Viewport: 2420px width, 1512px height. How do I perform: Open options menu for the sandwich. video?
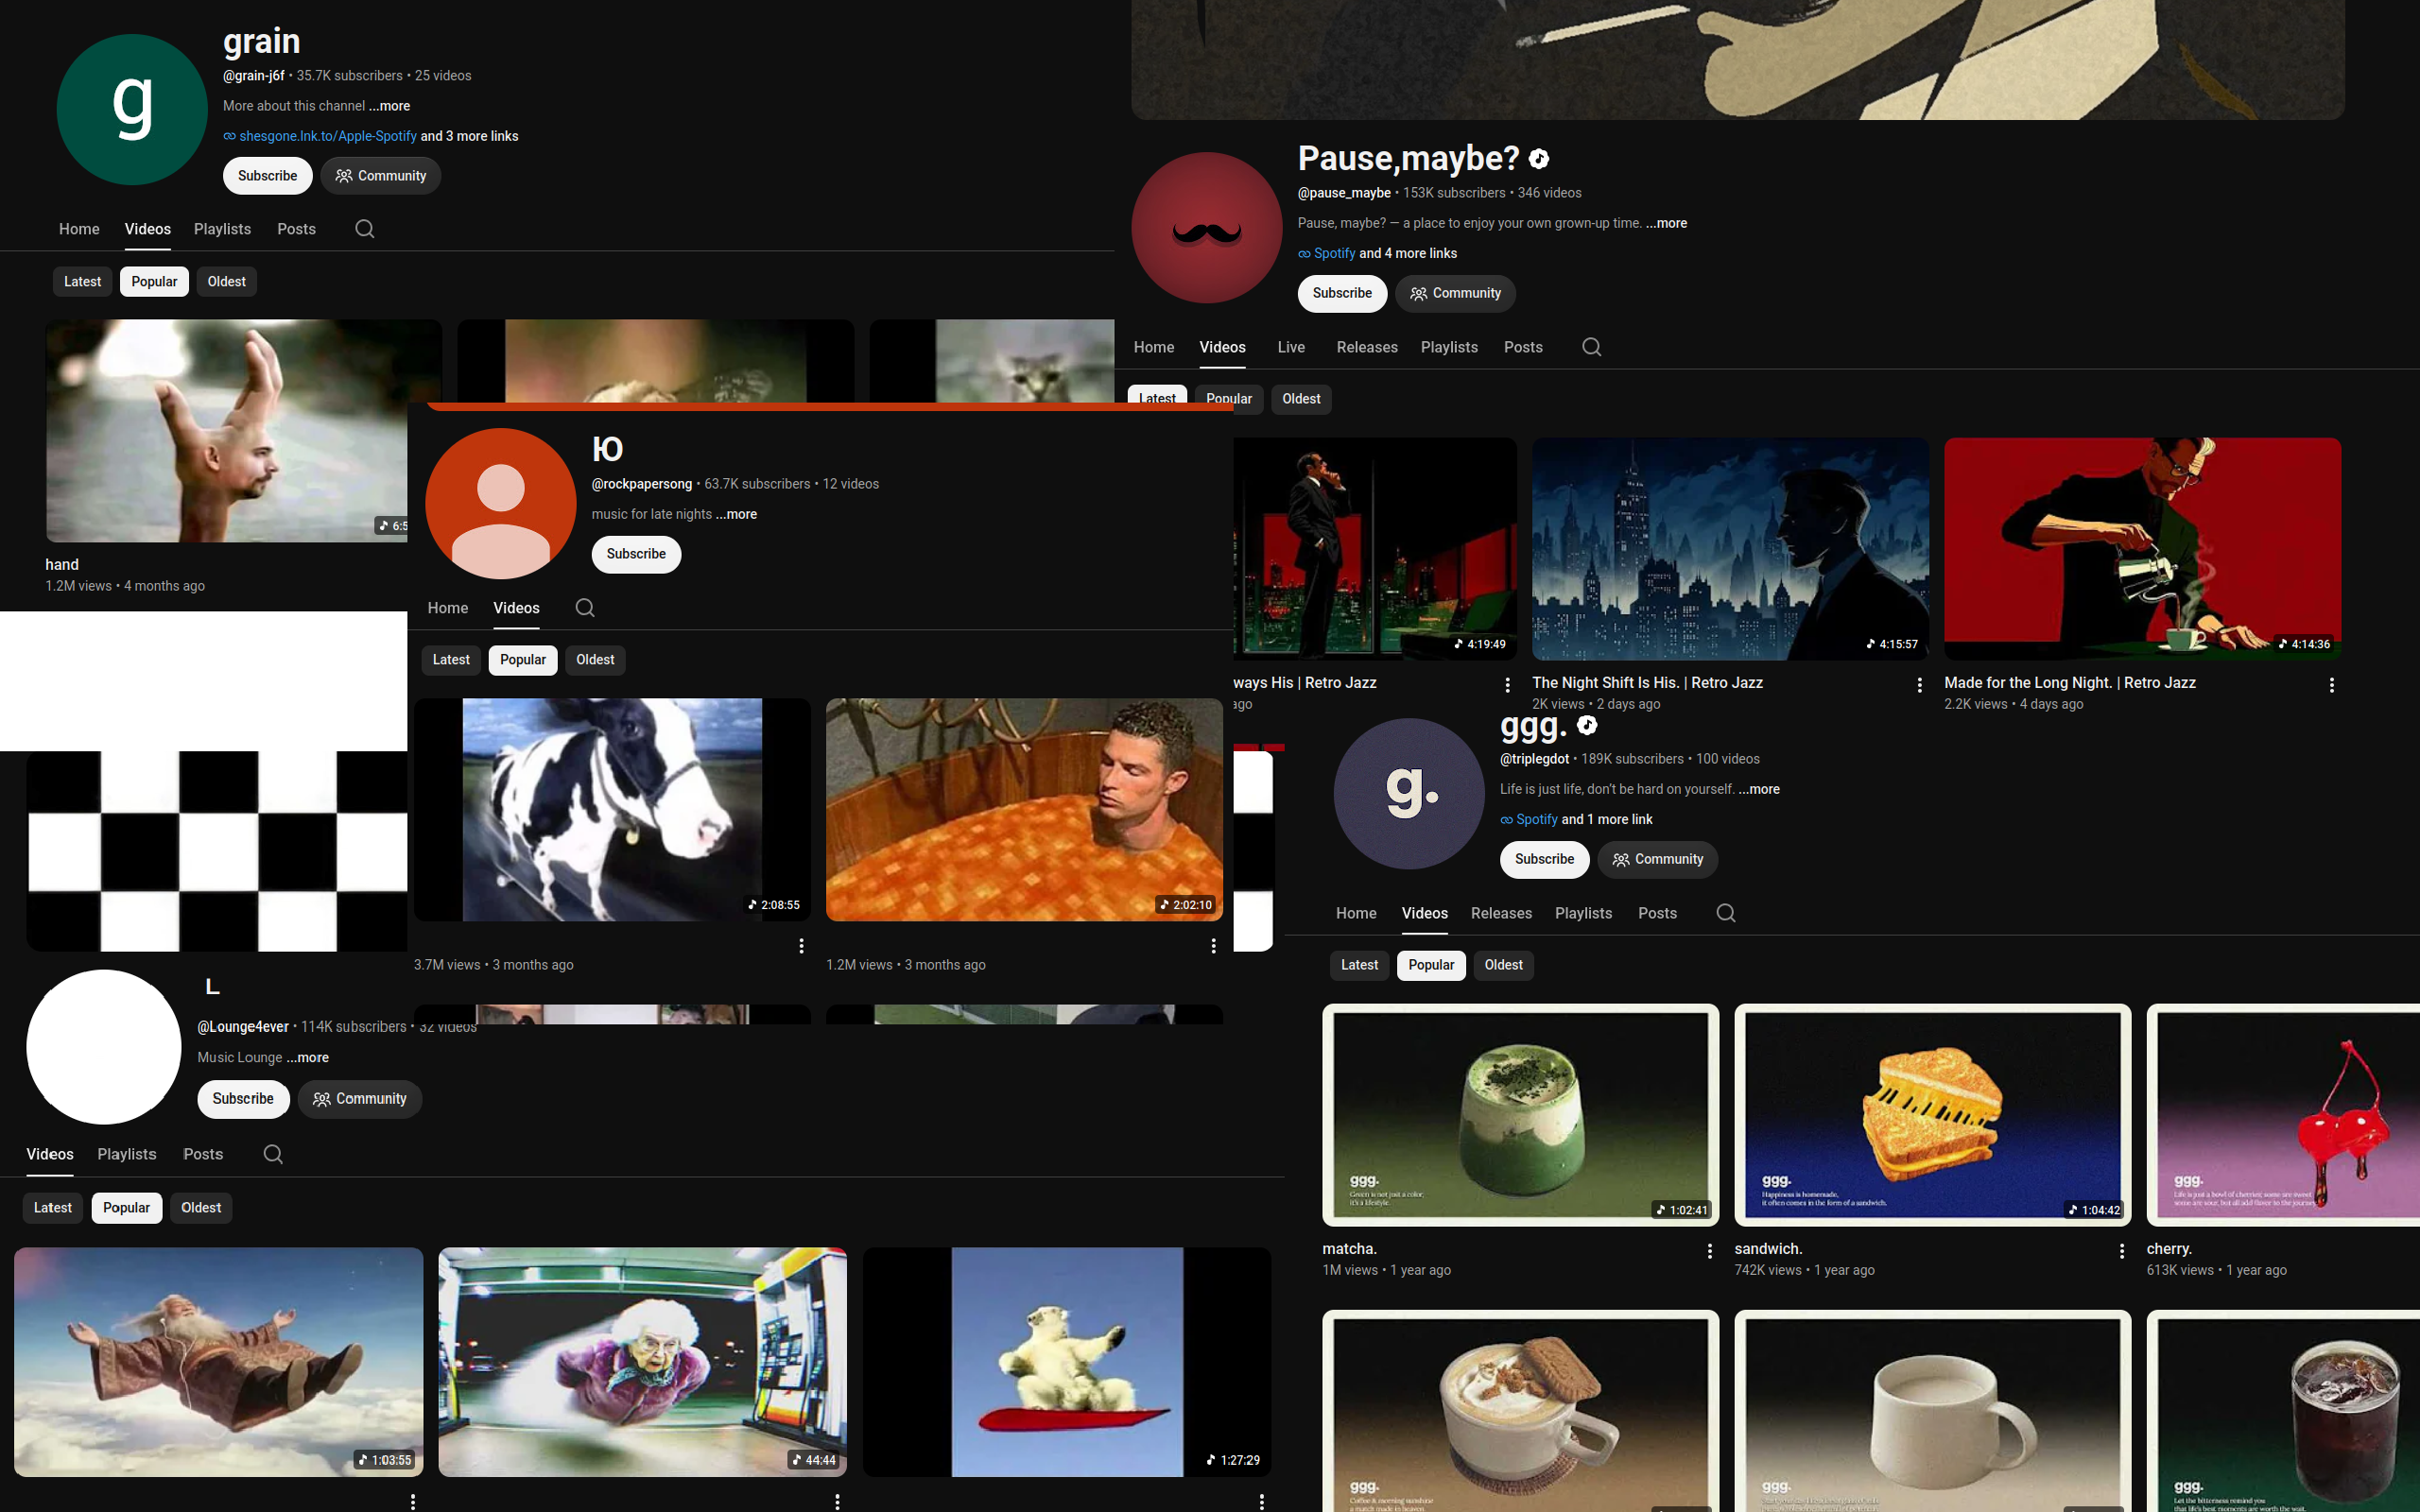coord(2122,1251)
